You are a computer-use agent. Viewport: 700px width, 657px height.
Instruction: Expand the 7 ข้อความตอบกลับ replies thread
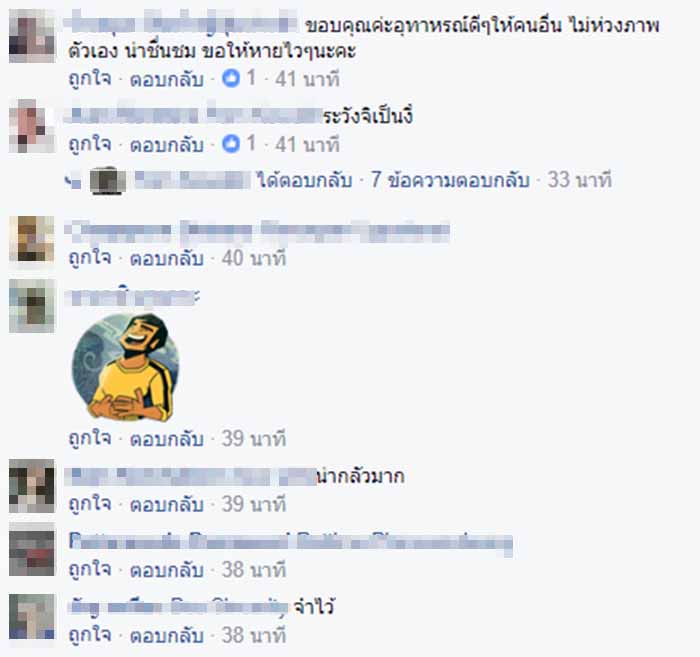click(450, 180)
